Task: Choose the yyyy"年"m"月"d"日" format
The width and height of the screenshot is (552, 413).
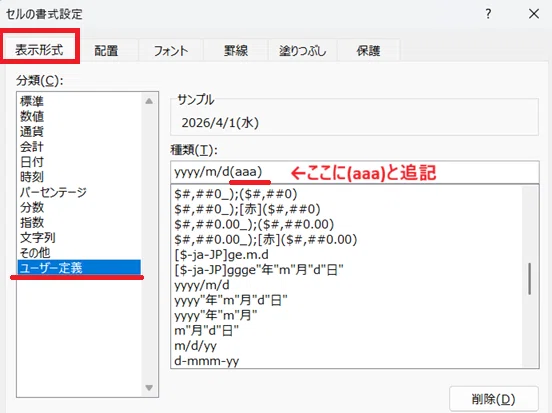Action: click(x=347, y=300)
